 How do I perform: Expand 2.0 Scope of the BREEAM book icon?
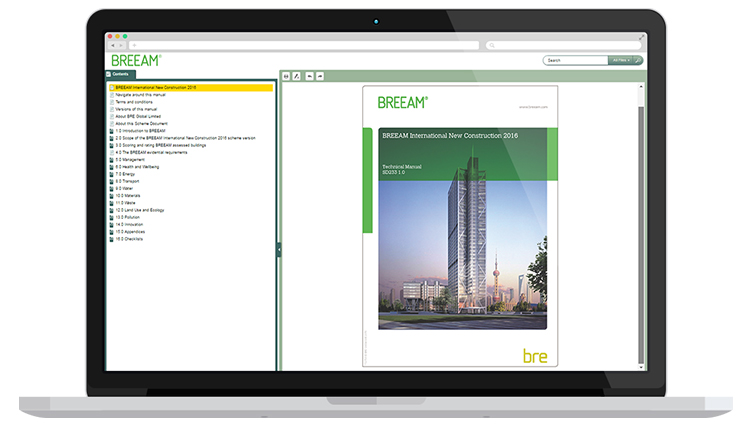[x=112, y=138]
